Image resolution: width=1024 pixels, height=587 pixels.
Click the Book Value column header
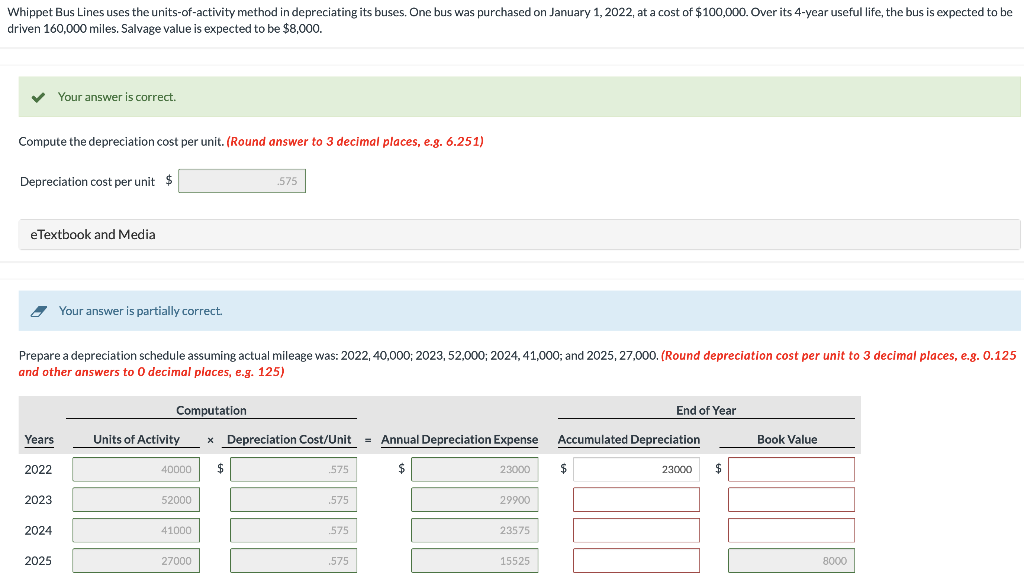pyautogui.click(x=787, y=439)
